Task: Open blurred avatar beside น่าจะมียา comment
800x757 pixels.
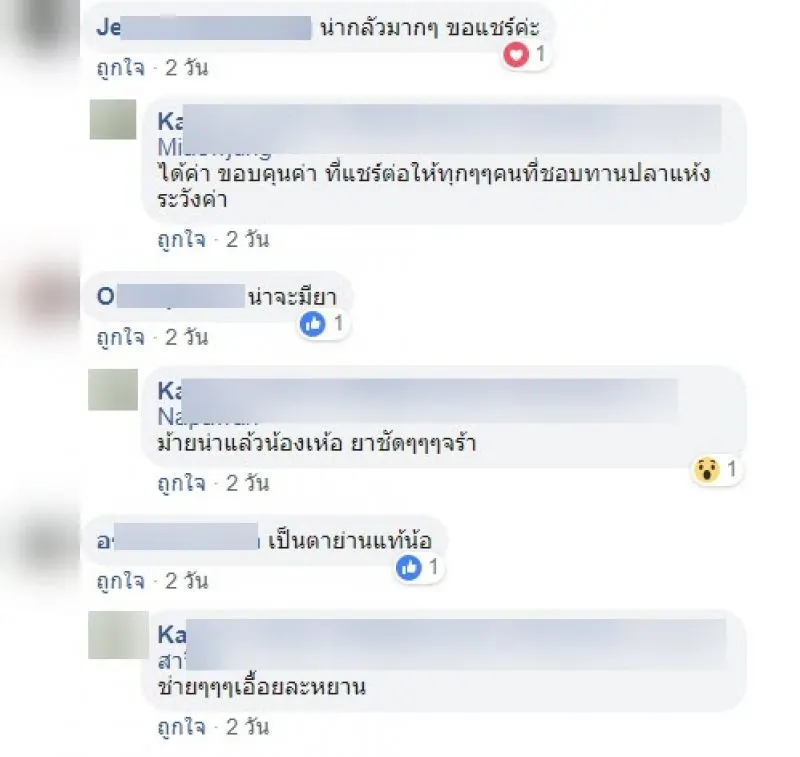Action: click(46, 296)
